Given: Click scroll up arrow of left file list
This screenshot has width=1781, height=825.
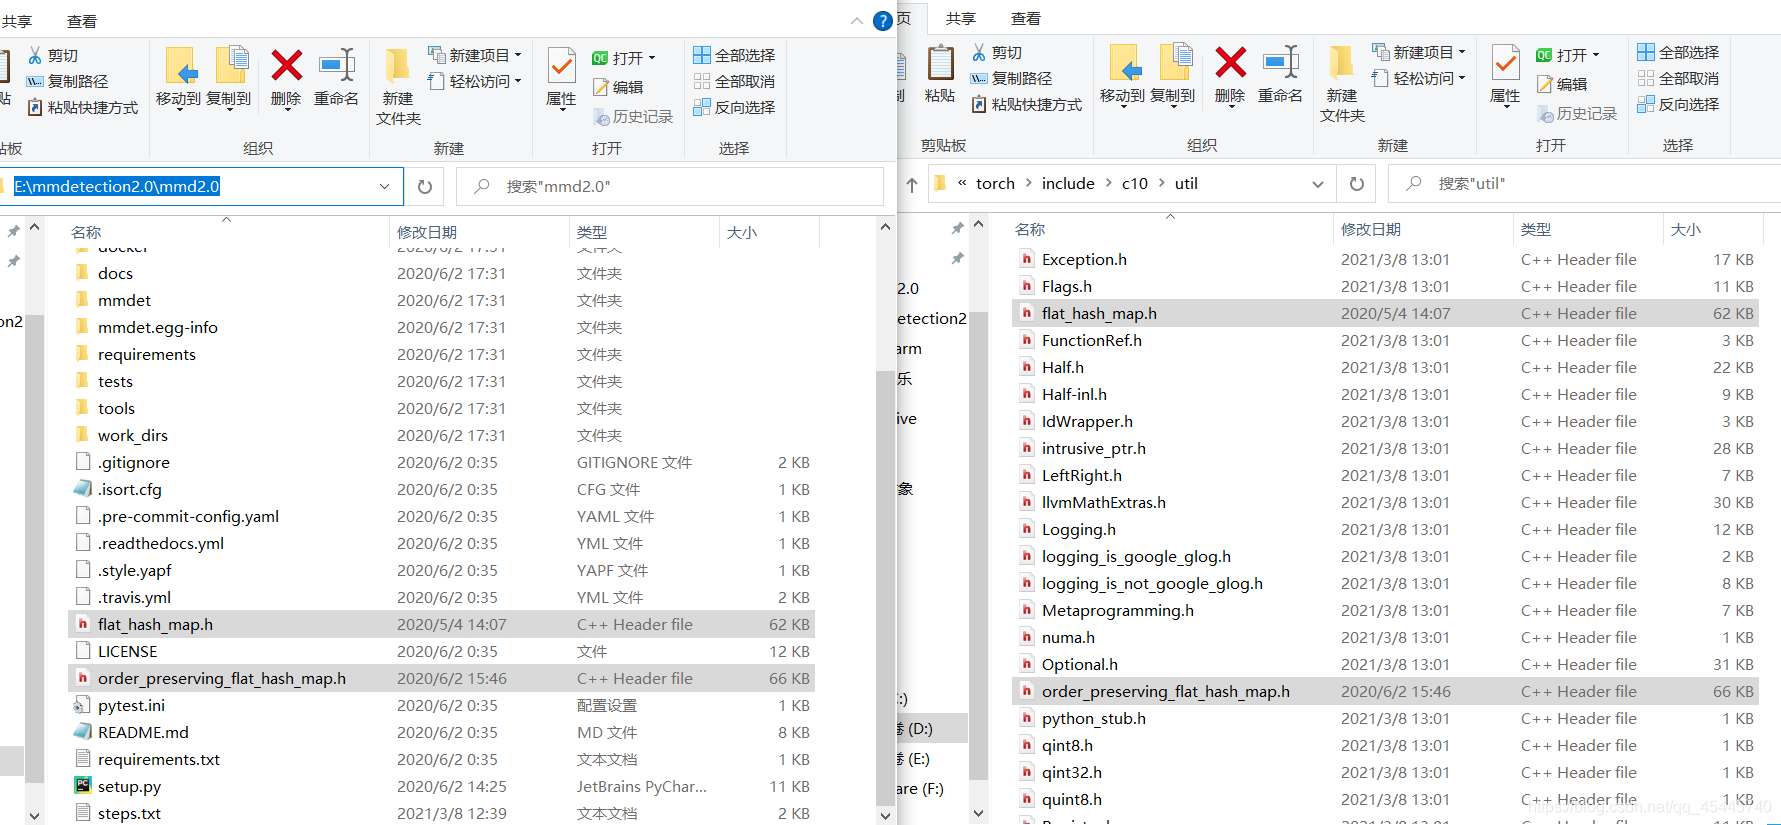Looking at the screenshot, I should coord(885,227).
